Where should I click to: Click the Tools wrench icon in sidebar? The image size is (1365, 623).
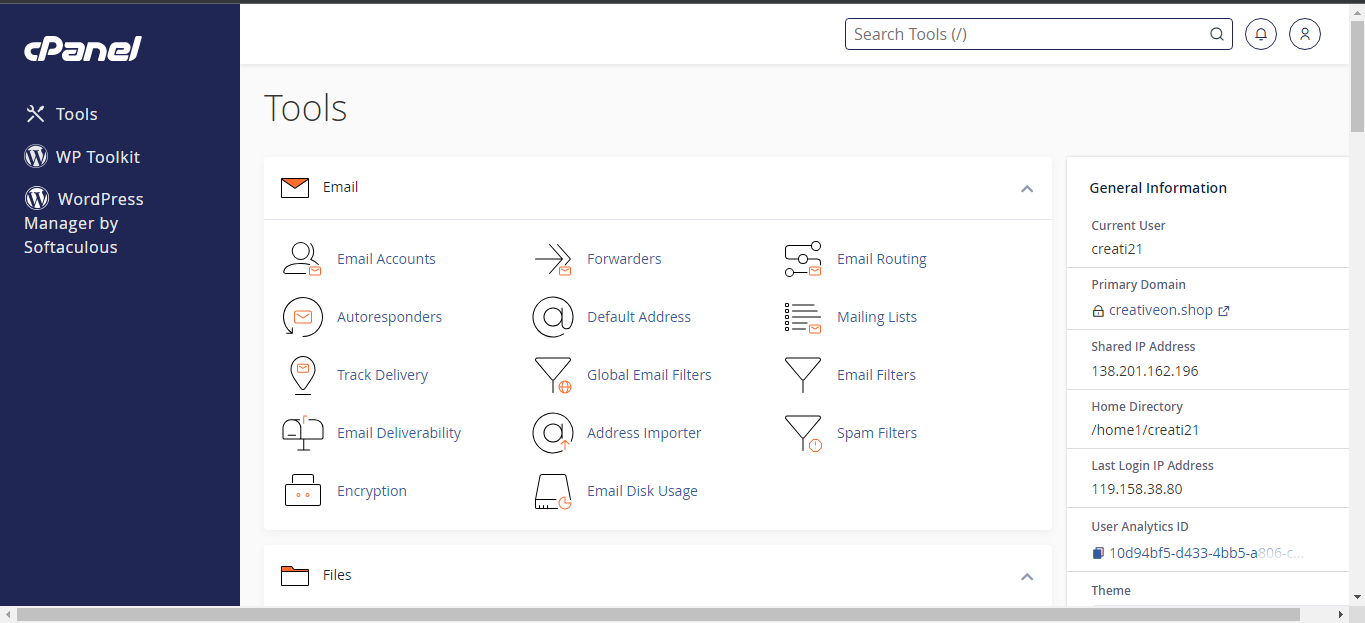[x=36, y=114]
